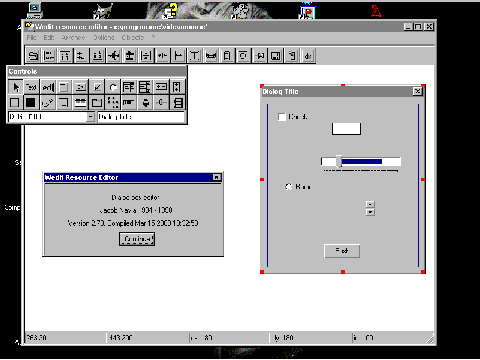Open the Options menu

tap(104, 37)
